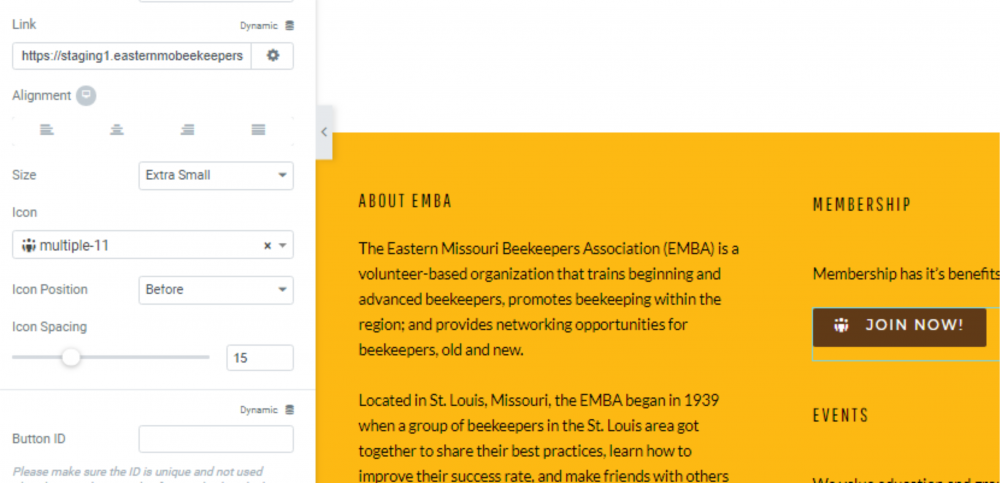Expand the Icon selector arrow
The image size is (1000, 483).
pos(283,246)
